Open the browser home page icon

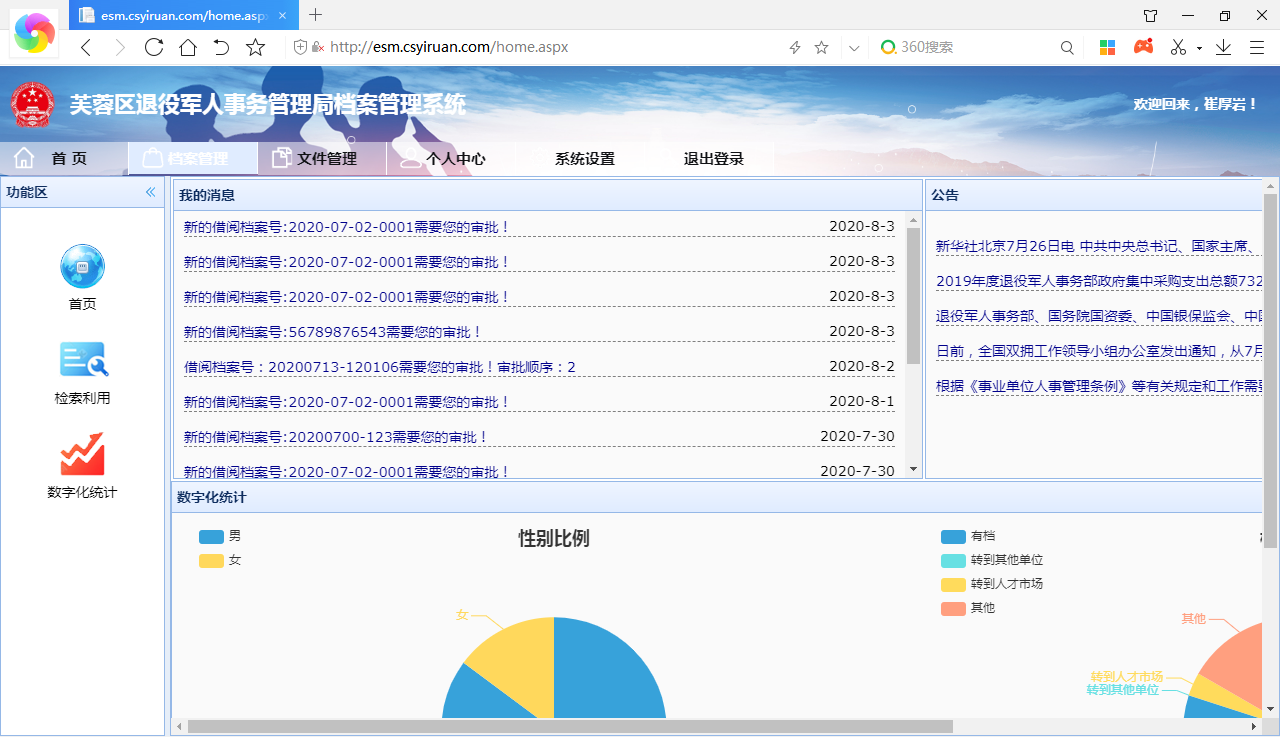(188, 47)
